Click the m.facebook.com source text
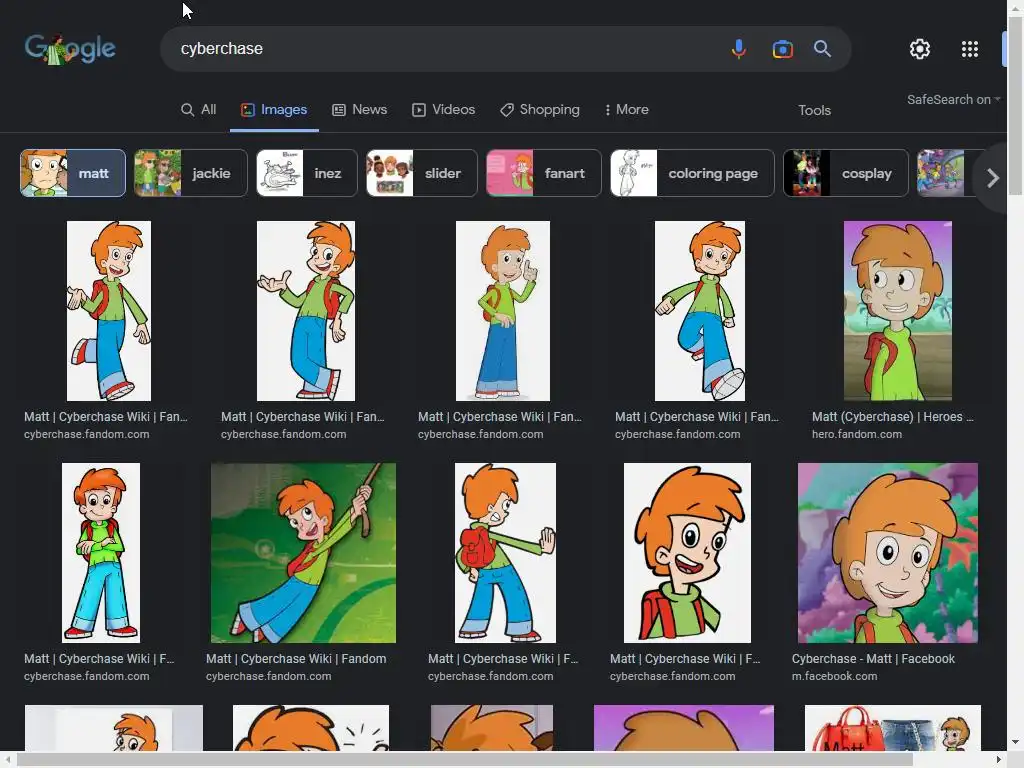 [834, 677]
